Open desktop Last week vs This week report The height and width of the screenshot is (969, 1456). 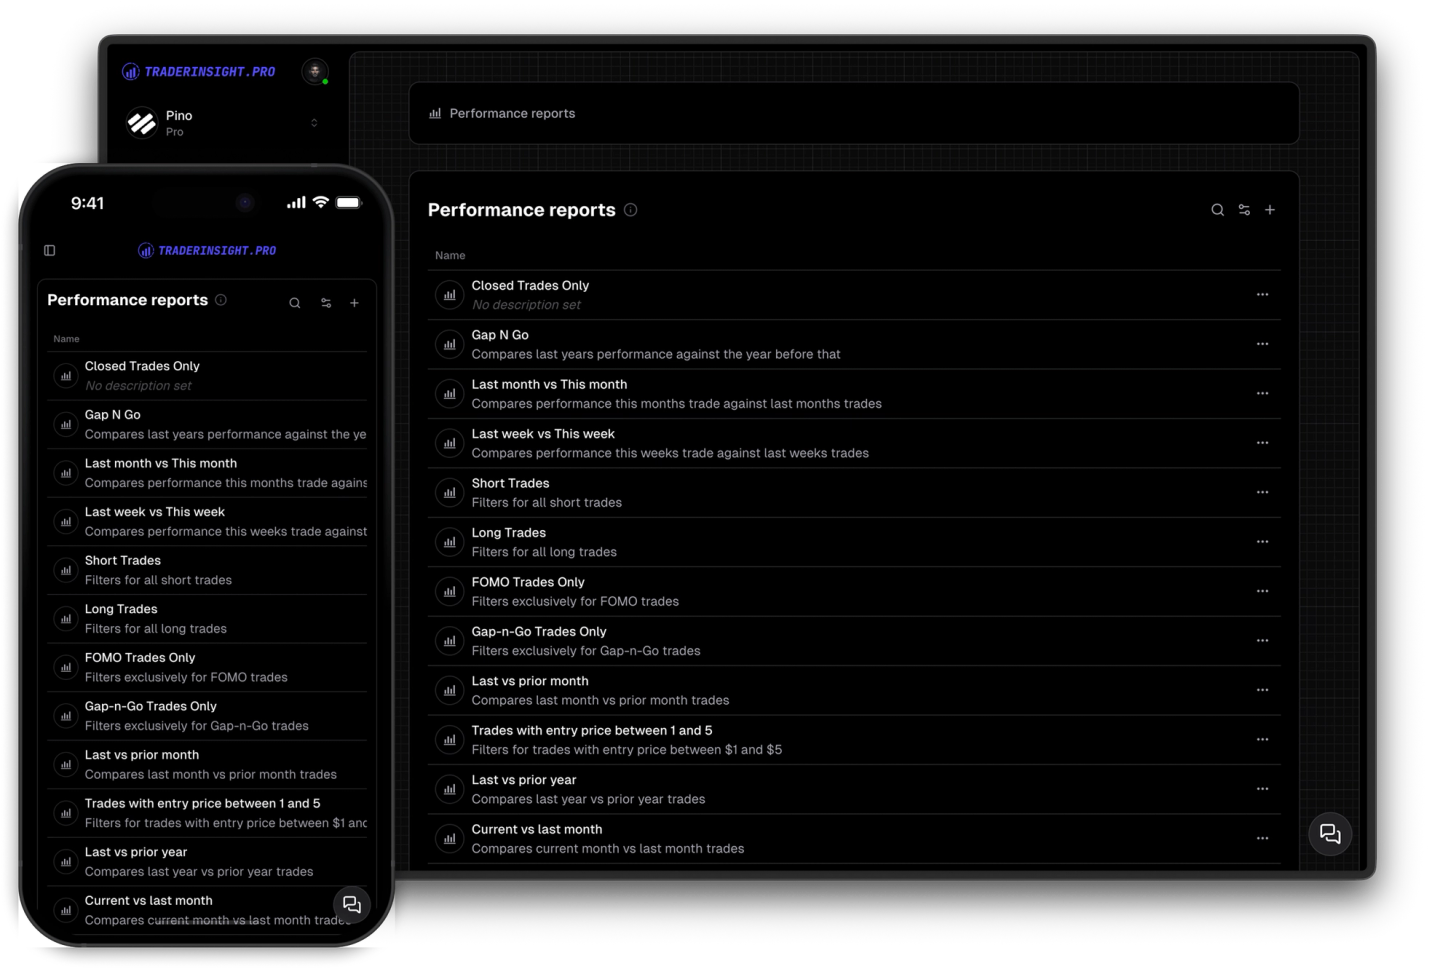854,443
